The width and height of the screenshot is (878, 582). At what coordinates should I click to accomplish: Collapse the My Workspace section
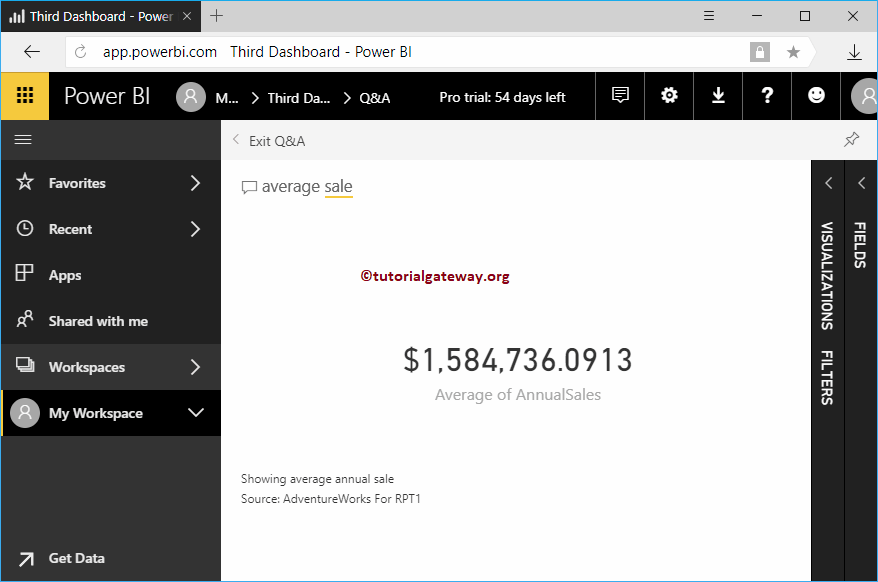(196, 413)
